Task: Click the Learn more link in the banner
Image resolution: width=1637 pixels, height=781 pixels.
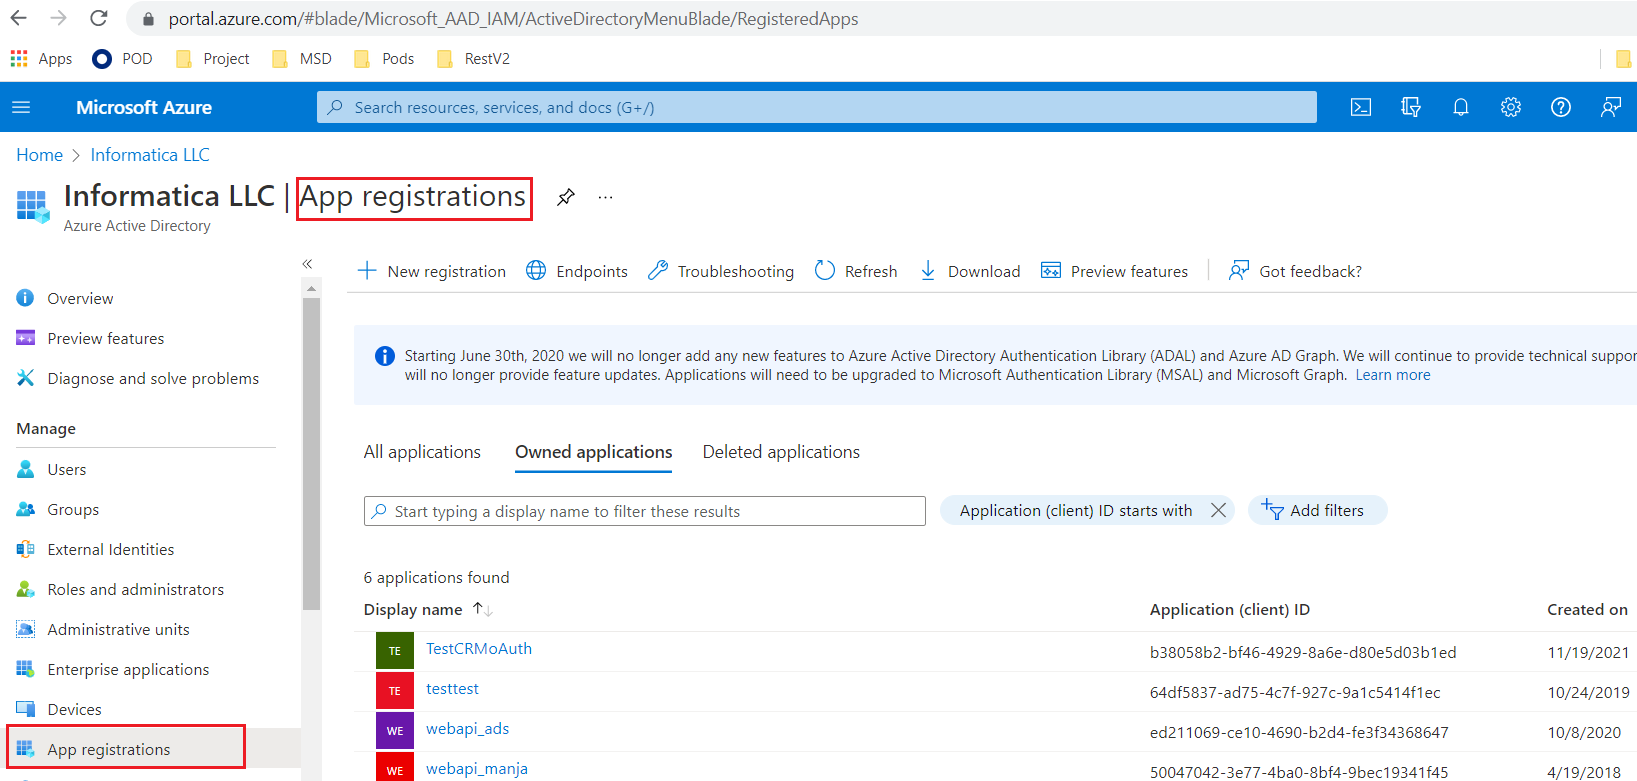Action: tap(1393, 375)
